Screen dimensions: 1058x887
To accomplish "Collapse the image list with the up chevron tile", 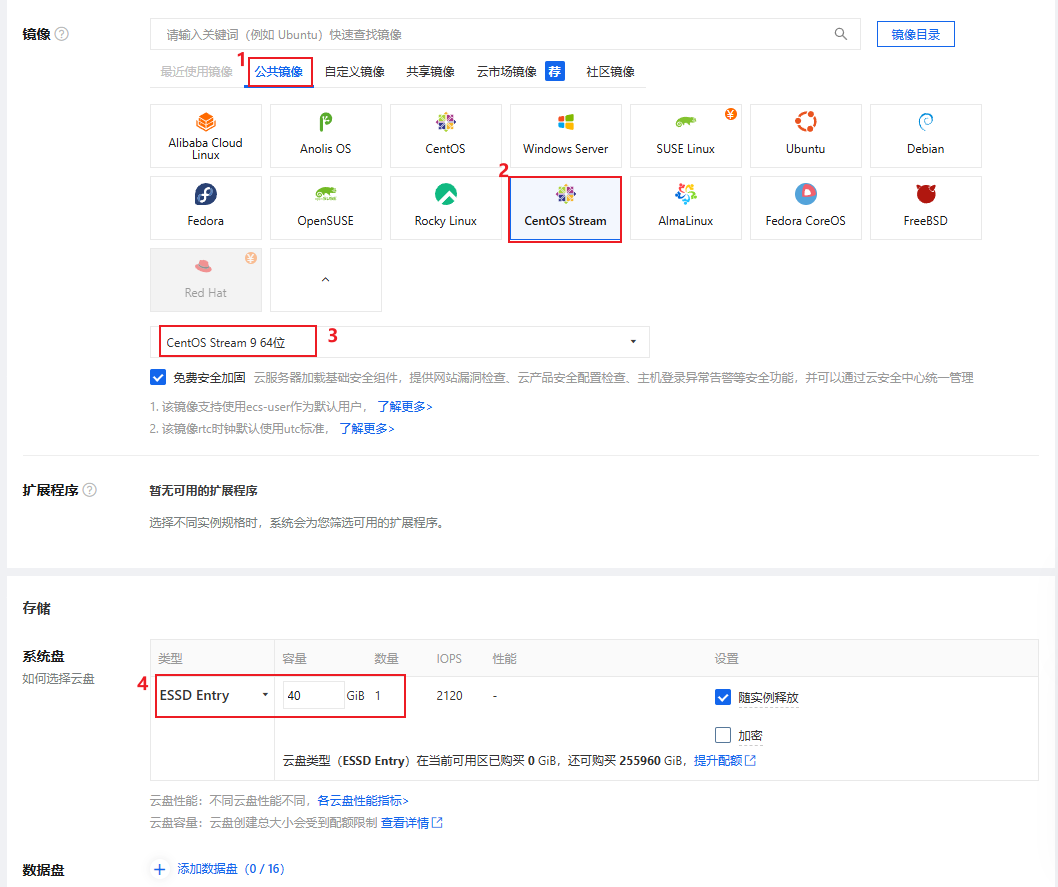I will [326, 280].
